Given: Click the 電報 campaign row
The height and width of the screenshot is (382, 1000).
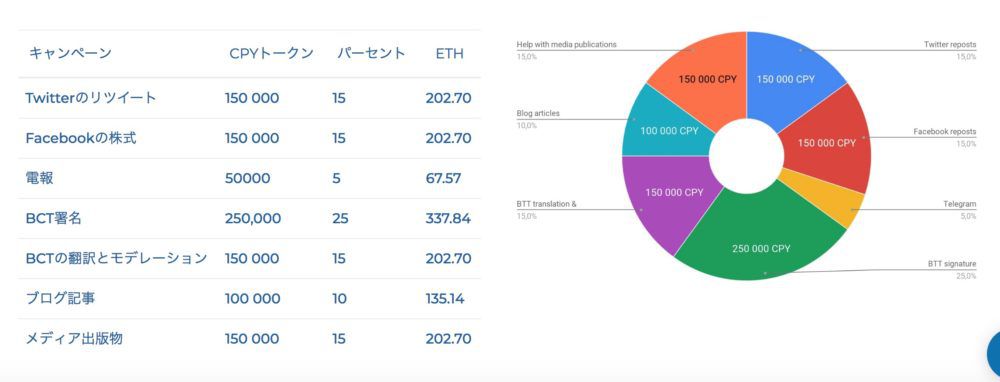Looking at the screenshot, I should pos(249,179).
